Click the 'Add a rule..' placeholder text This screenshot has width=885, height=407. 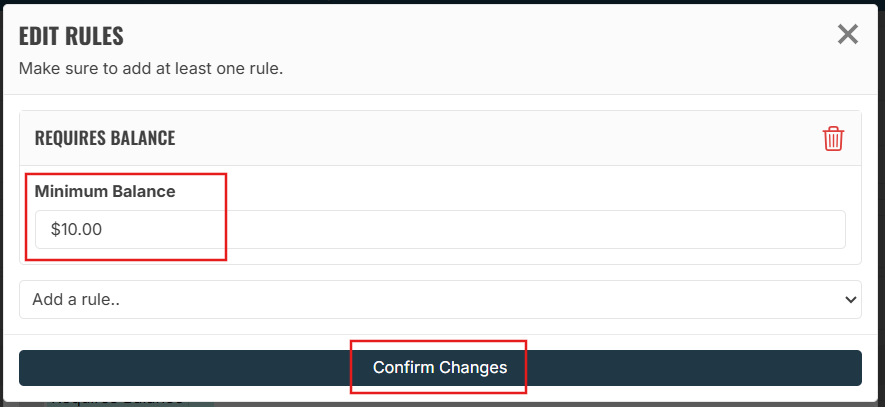point(77,299)
